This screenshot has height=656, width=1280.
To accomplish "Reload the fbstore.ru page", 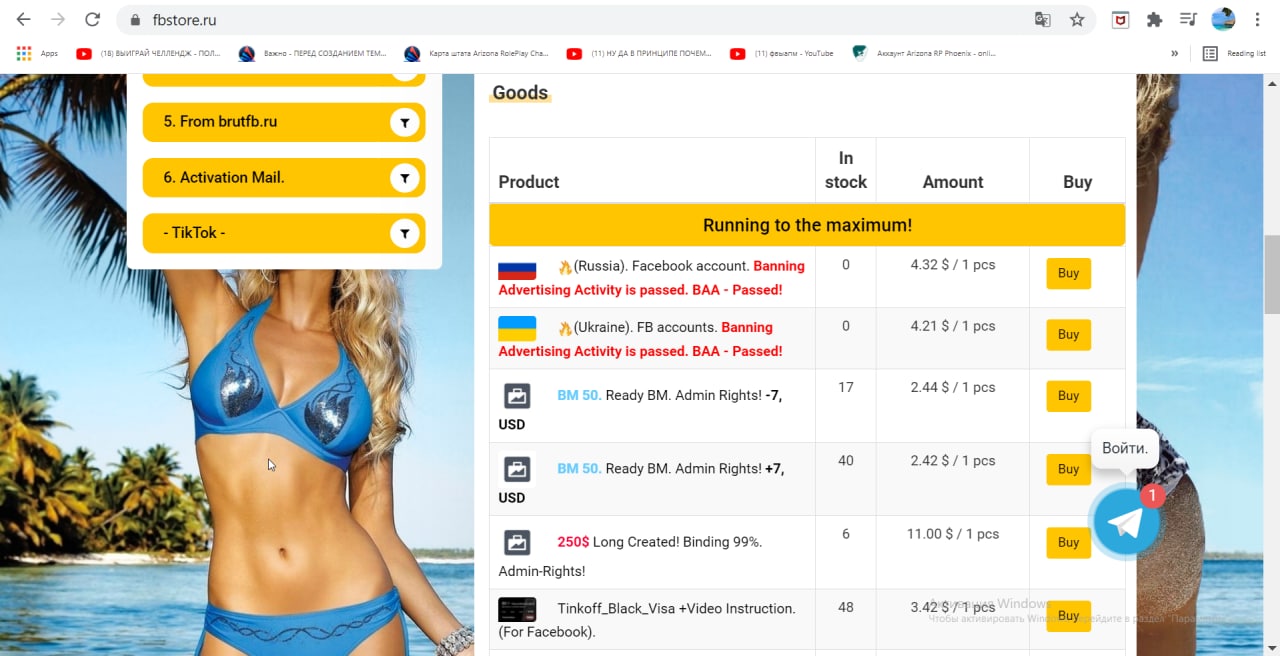I will click(92, 19).
